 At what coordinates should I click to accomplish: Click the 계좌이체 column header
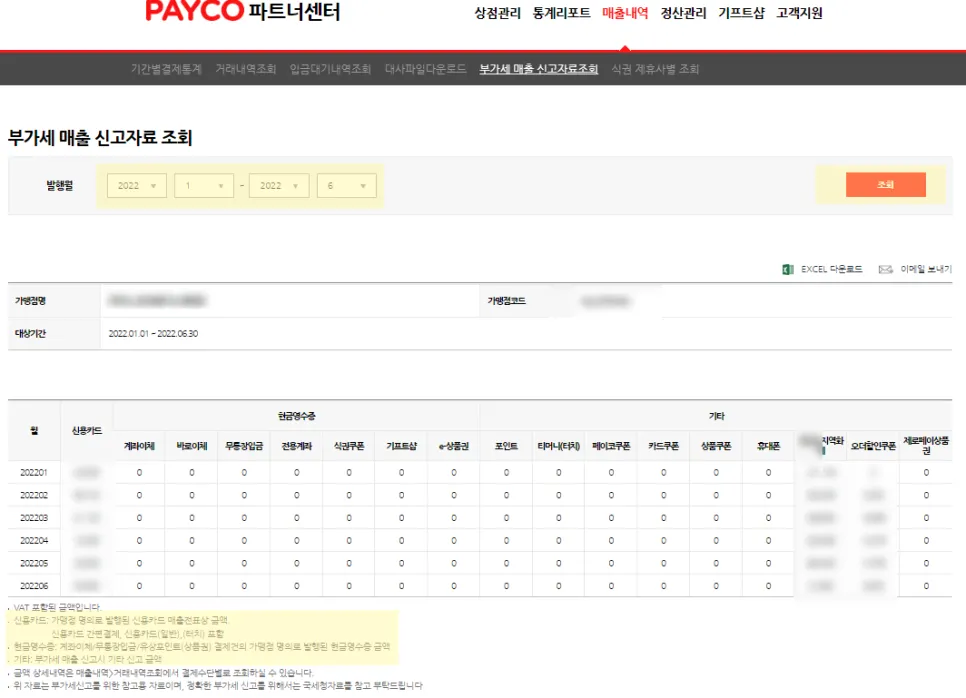(x=139, y=446)
